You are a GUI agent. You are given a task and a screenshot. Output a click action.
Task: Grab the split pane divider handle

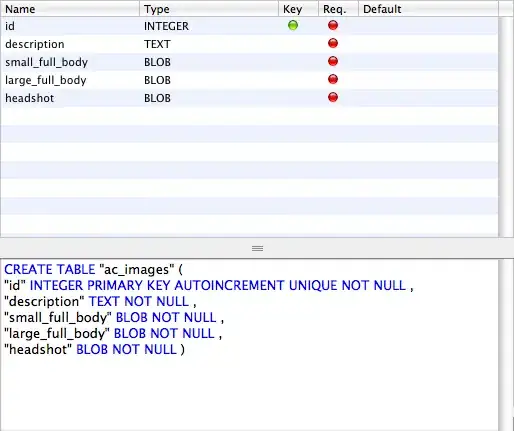point(257,248)
